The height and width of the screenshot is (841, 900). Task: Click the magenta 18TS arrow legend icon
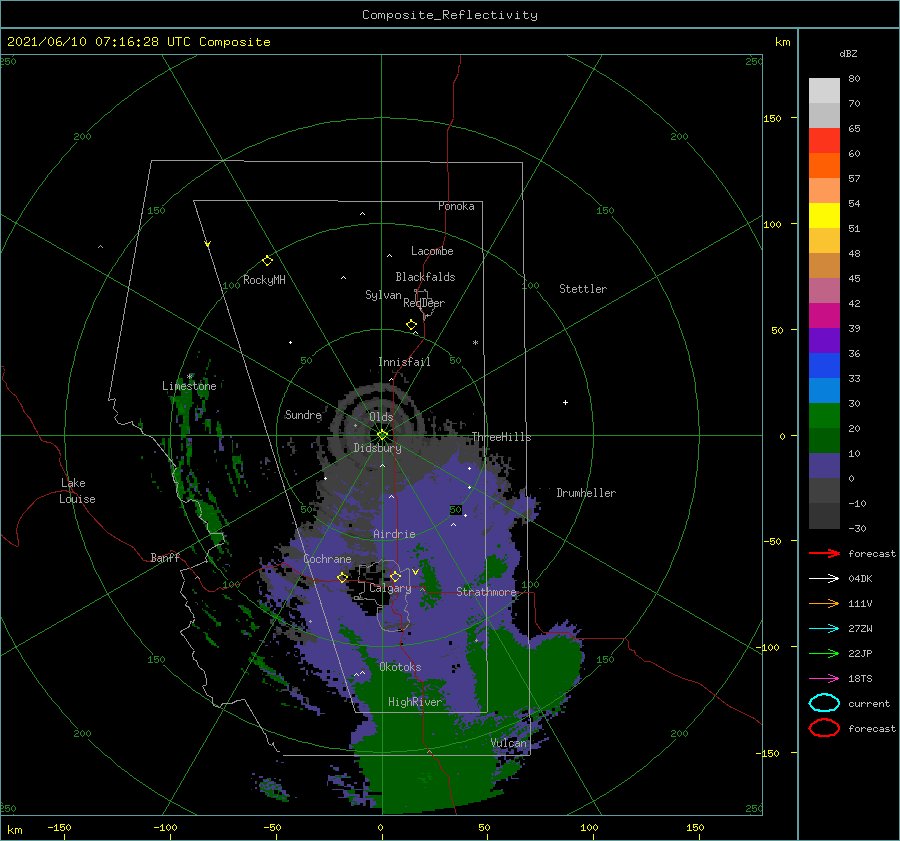(x=824, y=679)
